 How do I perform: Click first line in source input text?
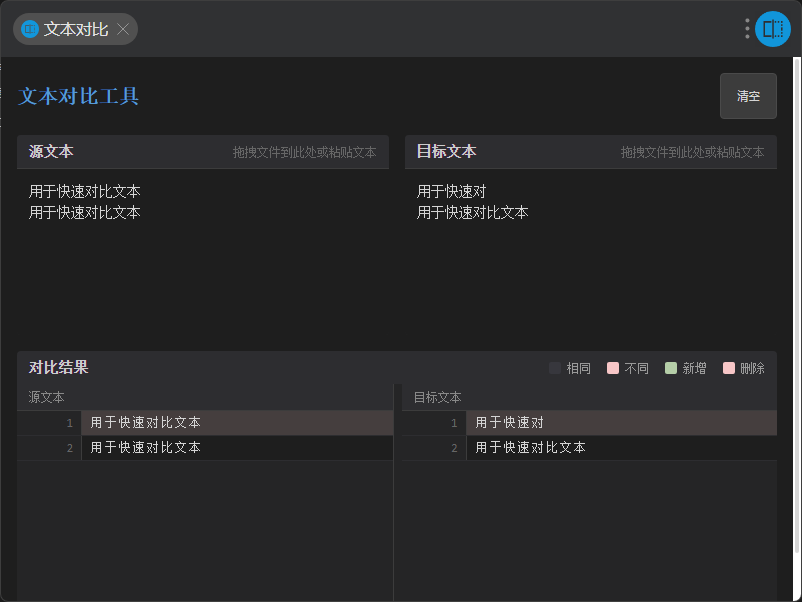click(85, 191)
